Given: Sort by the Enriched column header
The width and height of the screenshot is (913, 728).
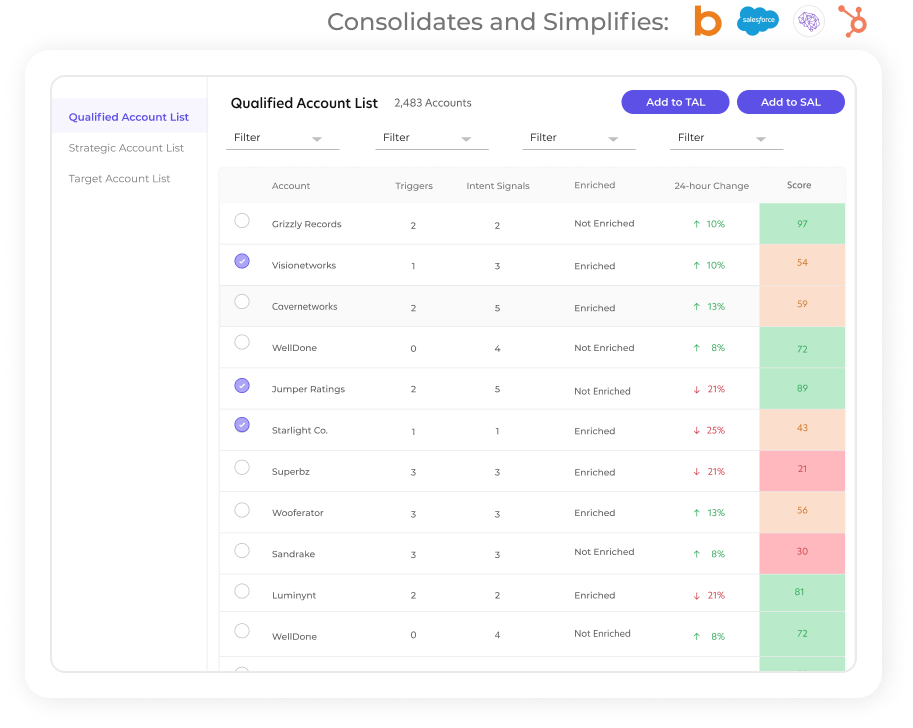Looking at the screenshot, I should pyautogui.click(x=594, y=185).
